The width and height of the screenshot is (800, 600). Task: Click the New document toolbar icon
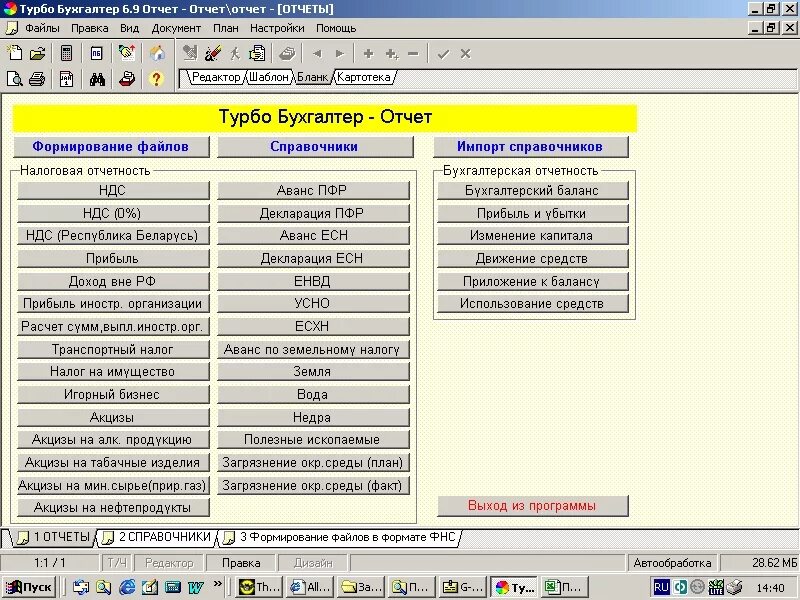(x=14, y=53)
